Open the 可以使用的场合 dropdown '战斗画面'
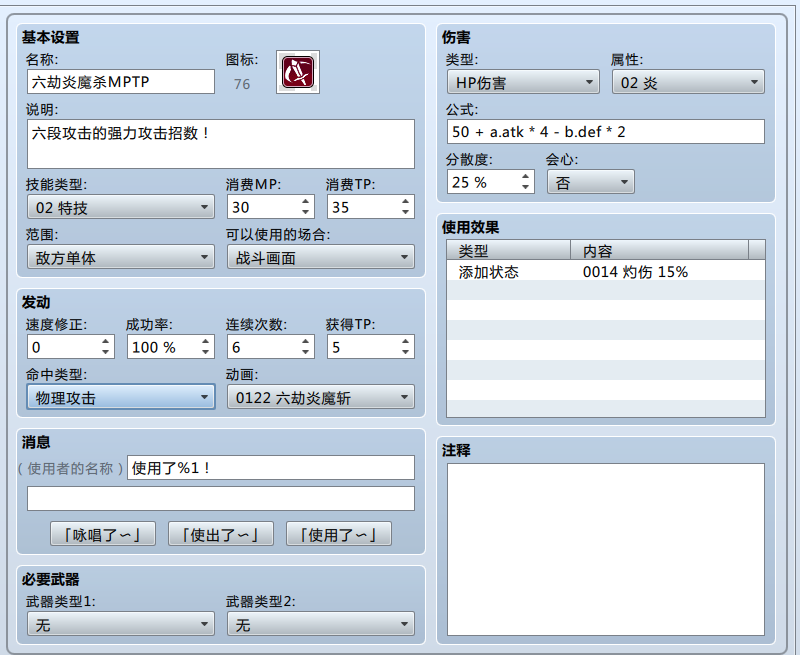The width and height of the screenshot is (800, 655). 321,257
